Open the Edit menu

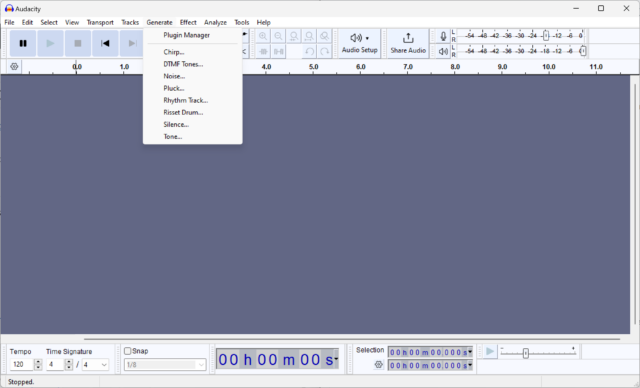27,22
